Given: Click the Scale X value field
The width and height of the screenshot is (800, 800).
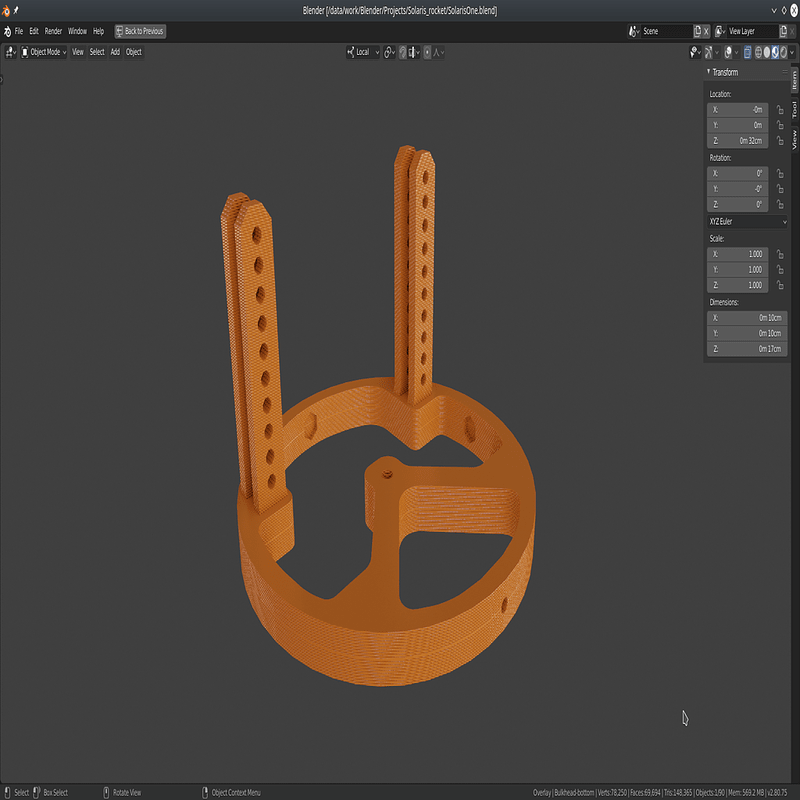Looking at the screenshot, I should point(738,254).
